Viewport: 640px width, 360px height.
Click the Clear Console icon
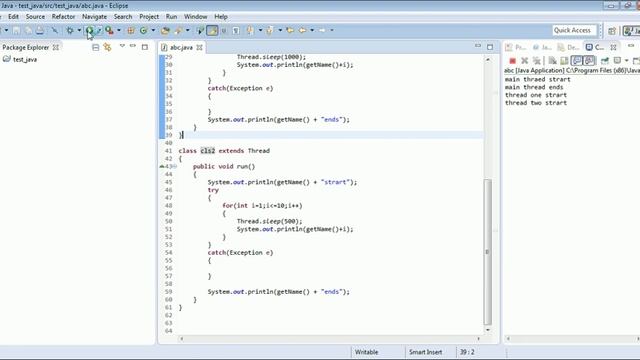(552, 61)
